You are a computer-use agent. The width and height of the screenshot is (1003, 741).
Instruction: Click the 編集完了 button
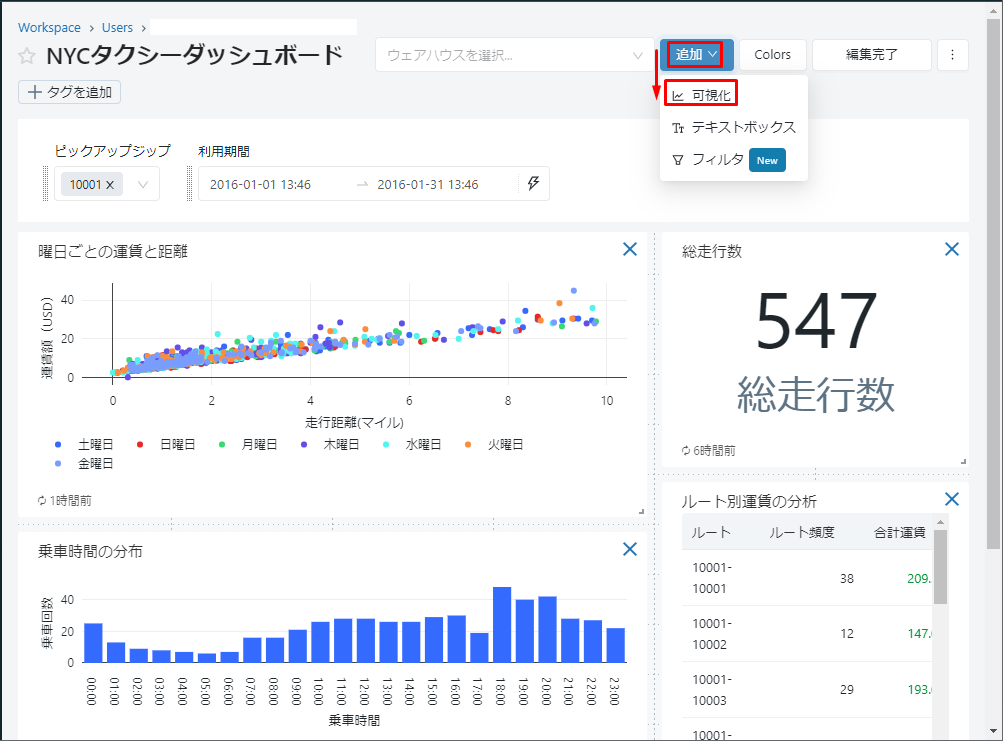[871, 55]
